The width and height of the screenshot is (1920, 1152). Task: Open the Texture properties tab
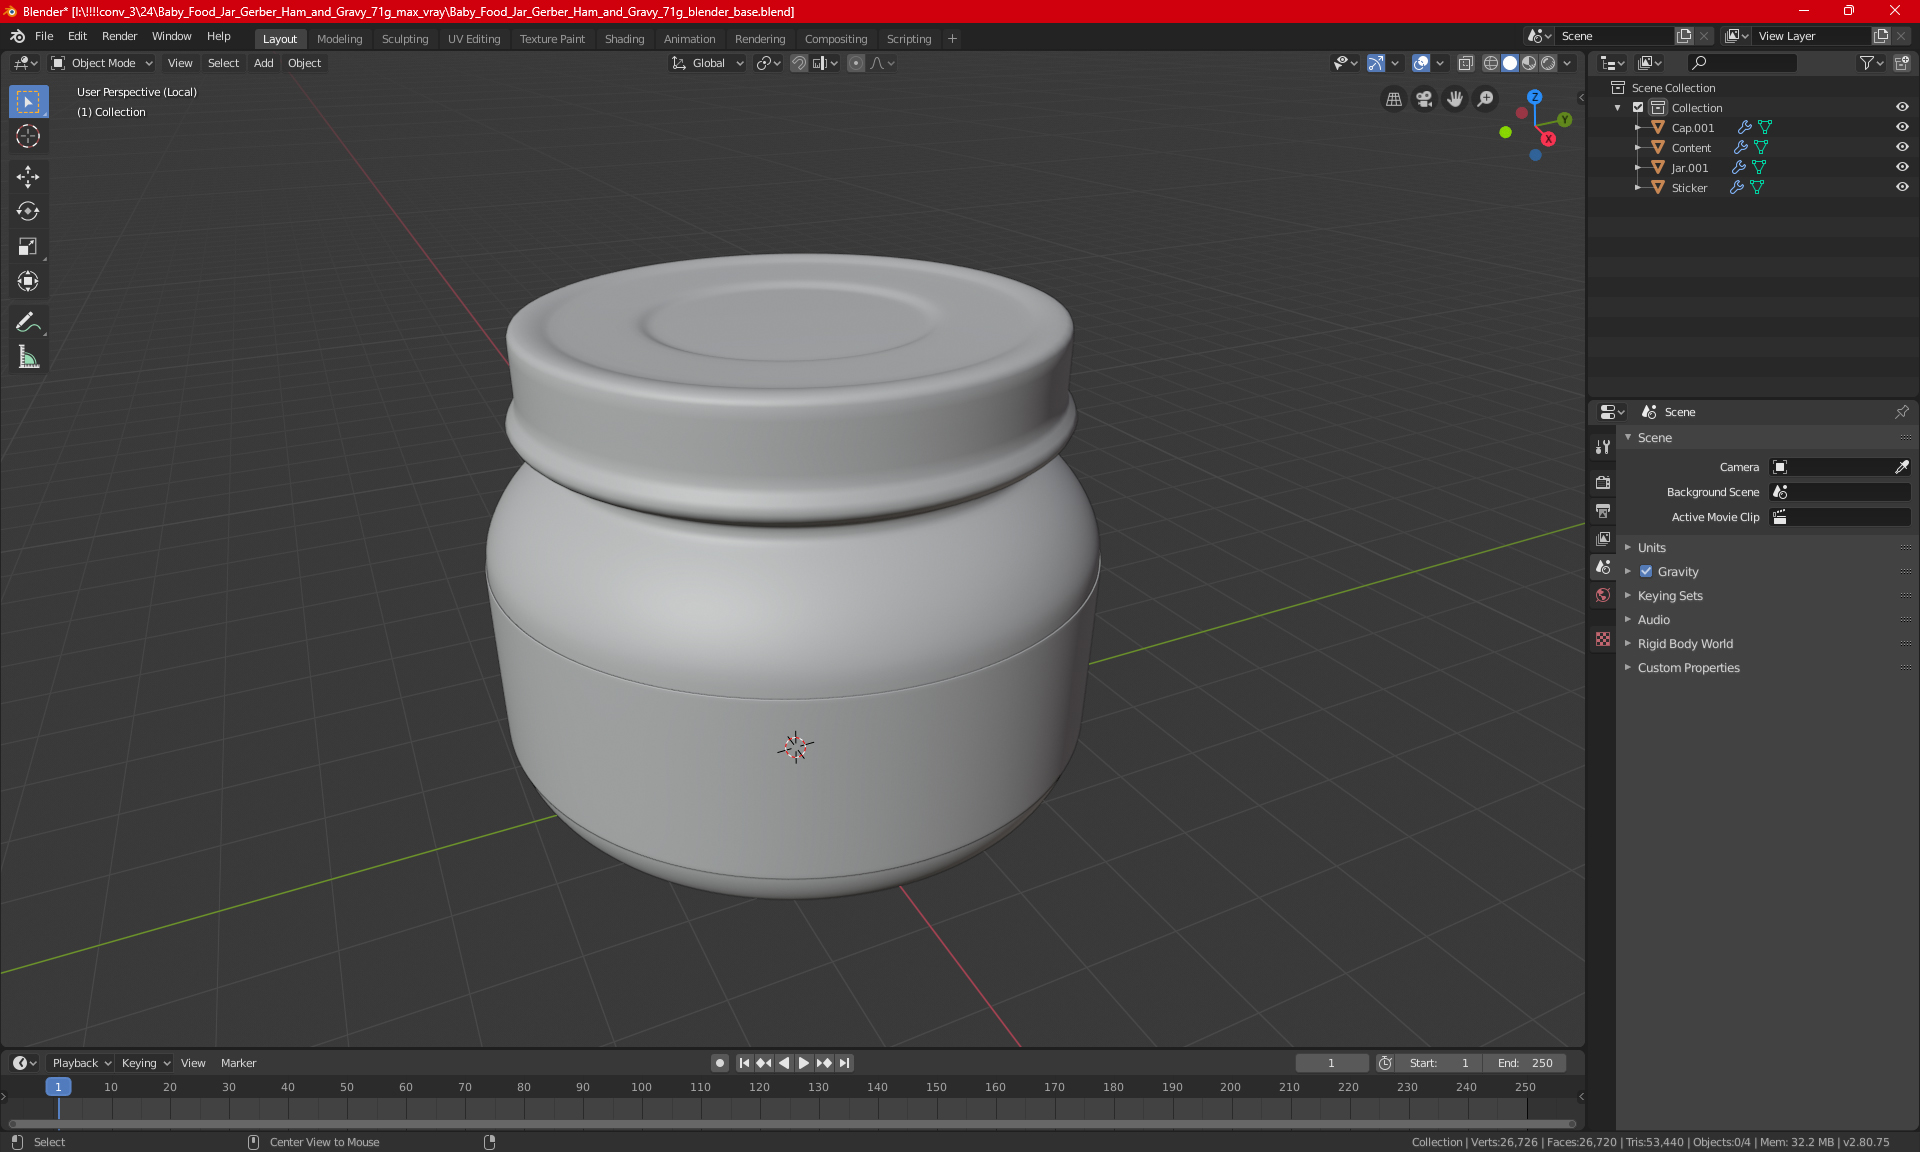[1603, 639]
